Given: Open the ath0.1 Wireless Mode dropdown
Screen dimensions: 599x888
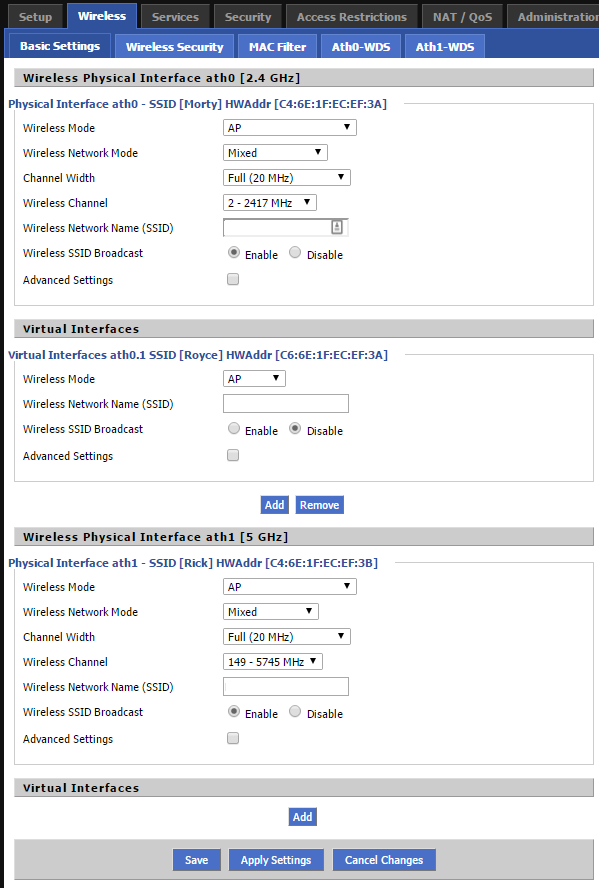Looking at the screenshot, I should [x=253, y=378].
